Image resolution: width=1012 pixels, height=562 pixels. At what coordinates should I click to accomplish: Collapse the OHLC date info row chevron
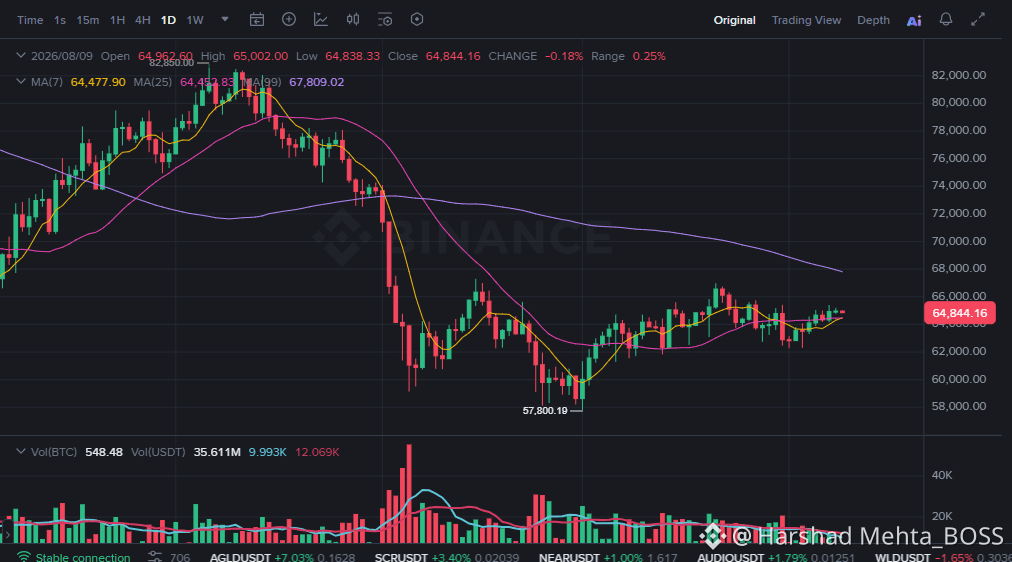(x=21, y=56)
